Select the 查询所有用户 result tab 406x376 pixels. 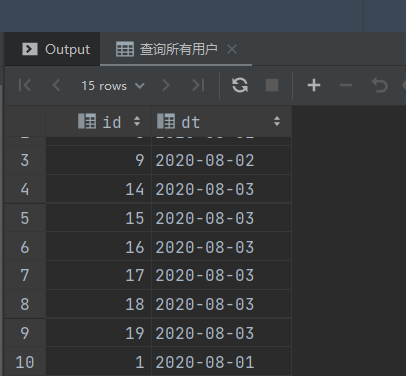176,49
